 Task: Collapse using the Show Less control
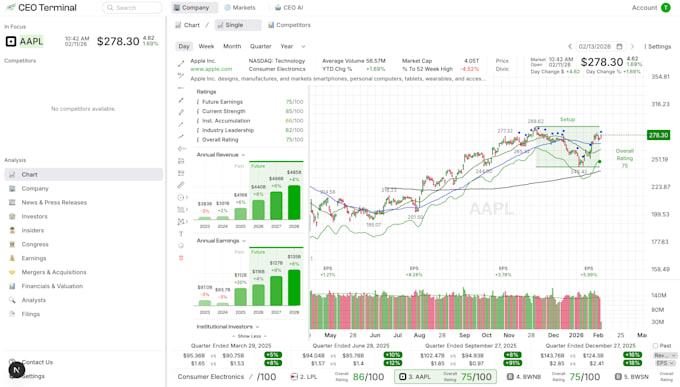[x=249, y=336]
